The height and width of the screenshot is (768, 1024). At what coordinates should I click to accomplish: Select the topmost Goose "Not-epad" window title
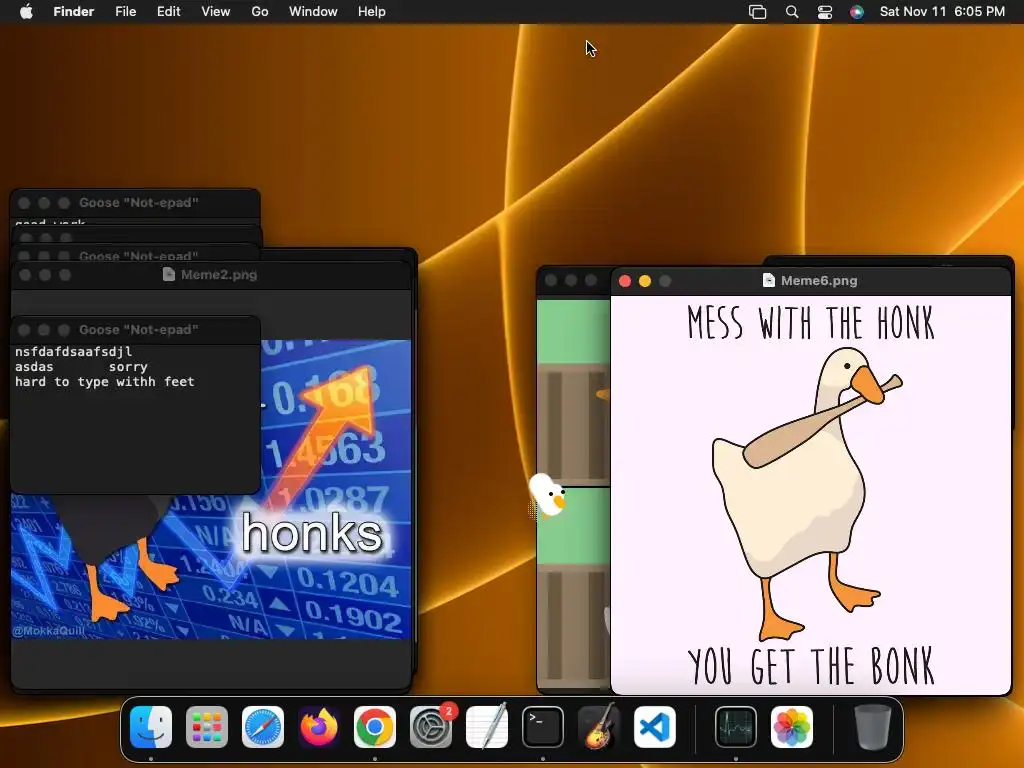138,202
